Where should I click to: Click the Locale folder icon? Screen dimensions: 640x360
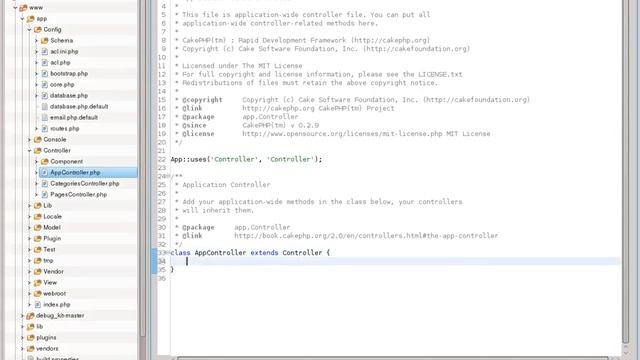point(38,217)
